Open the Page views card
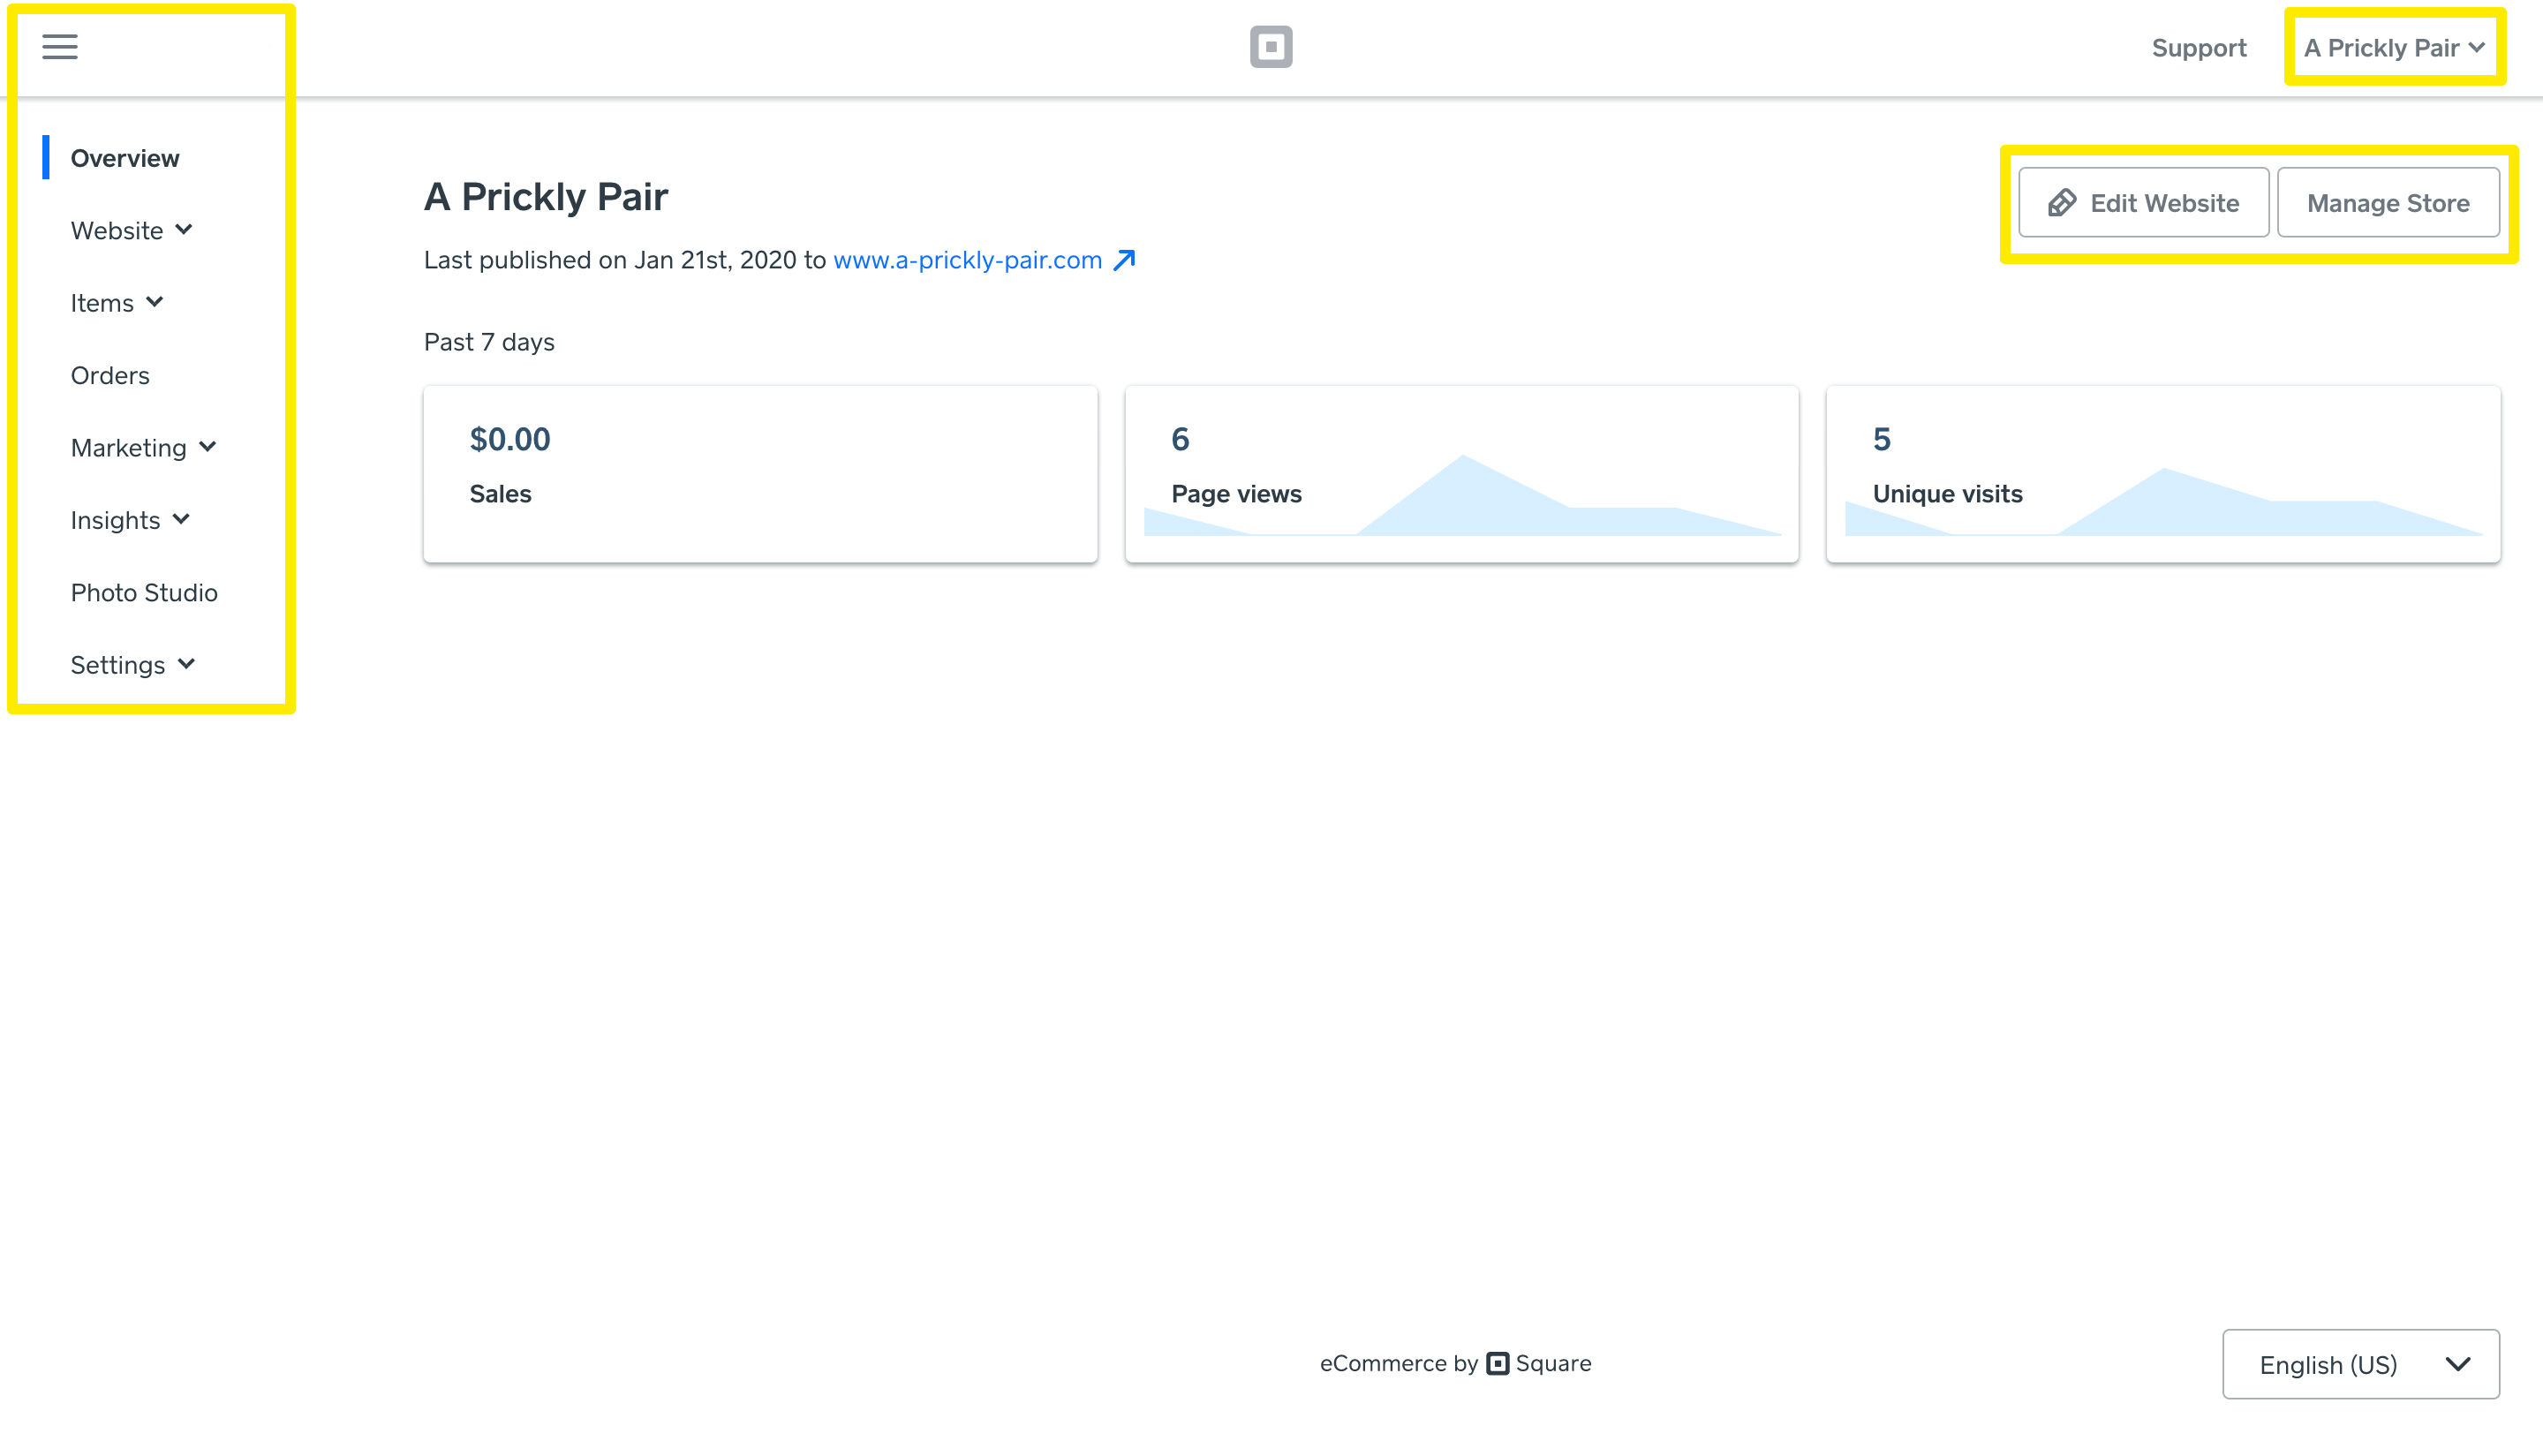This screenshot has width=2543, height=1456. pos(1462,474)
